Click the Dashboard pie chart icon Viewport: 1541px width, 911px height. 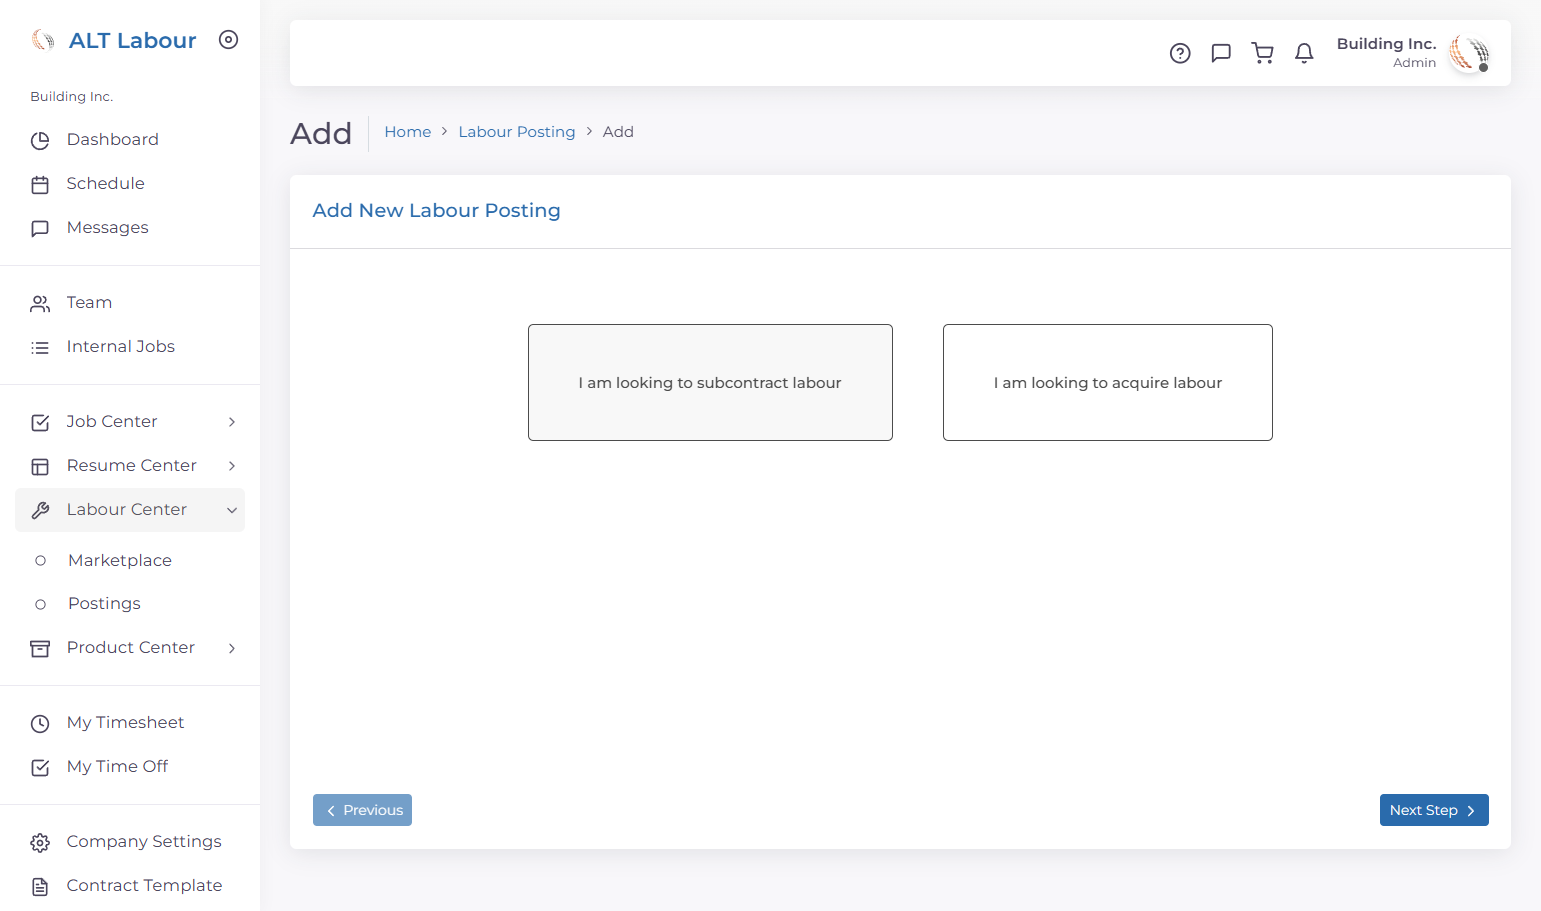pyautogui.click(x=40, y=141)
